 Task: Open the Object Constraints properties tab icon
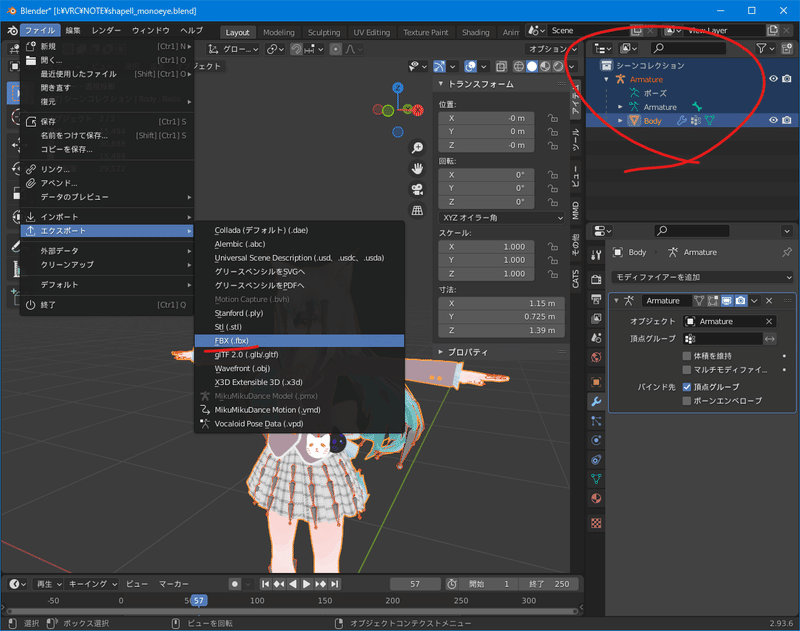point(596,460)
